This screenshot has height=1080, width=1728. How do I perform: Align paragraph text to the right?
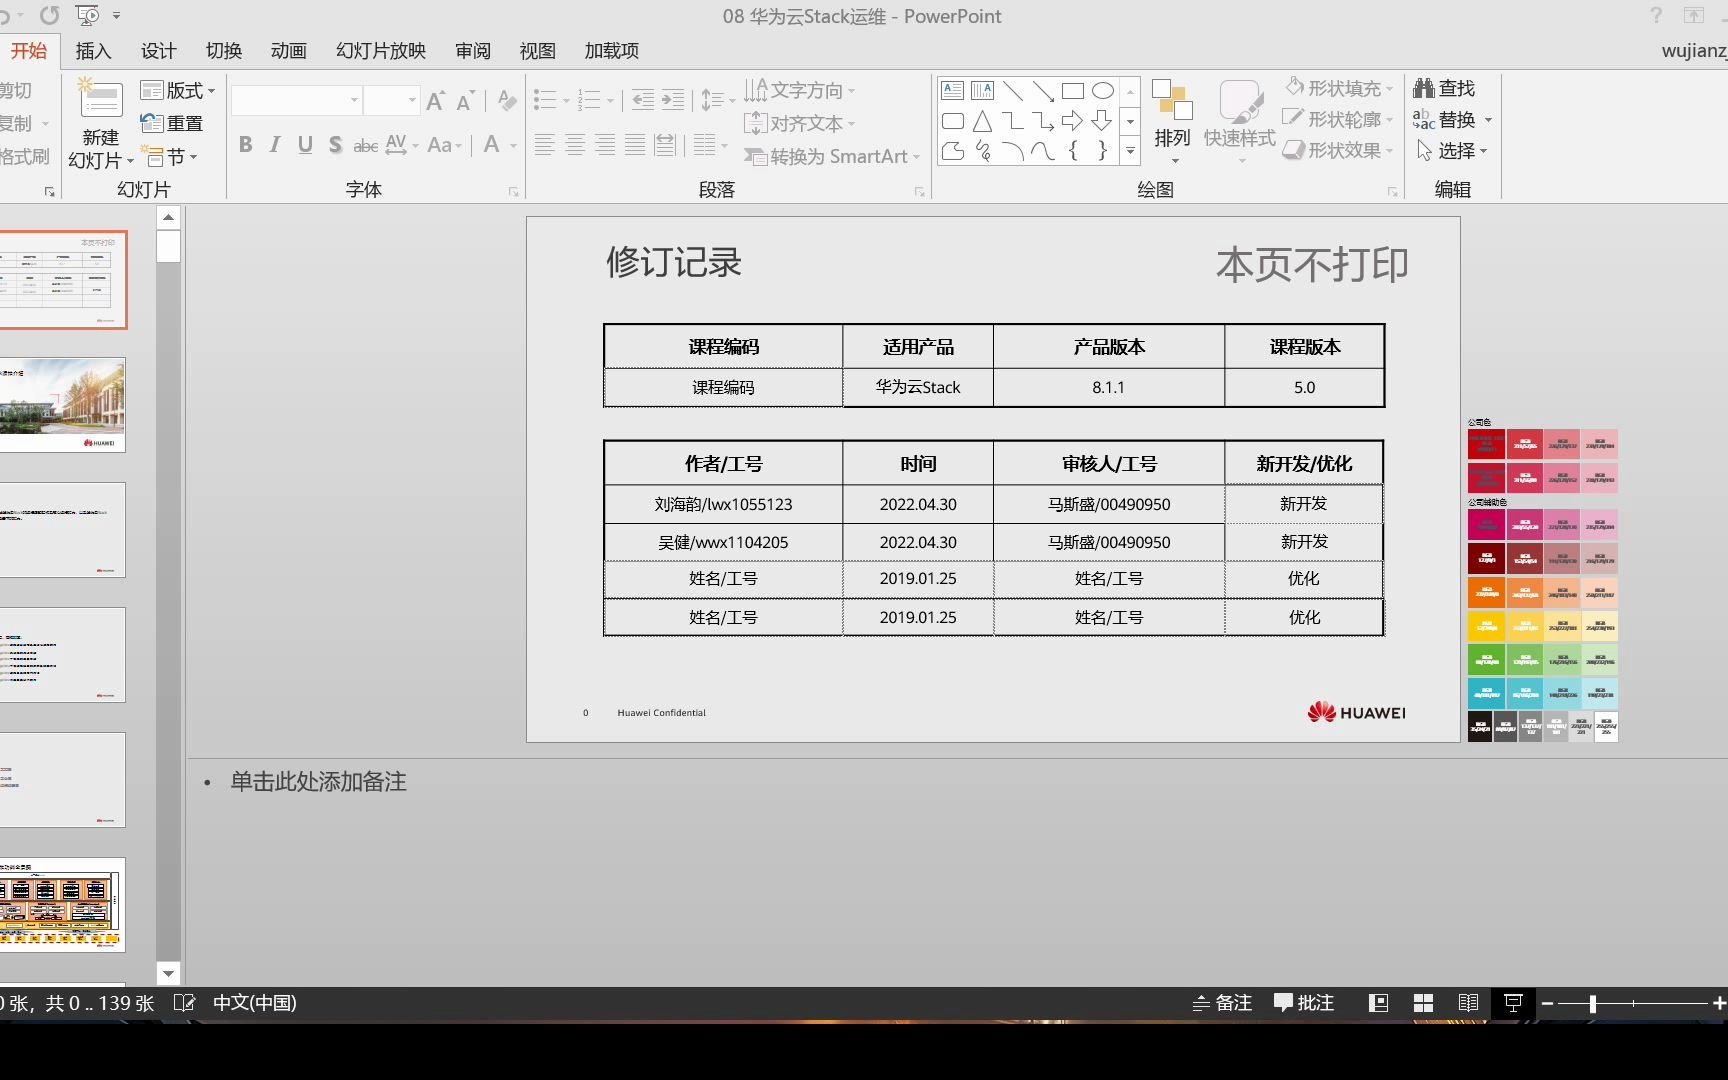coord(605,145)
